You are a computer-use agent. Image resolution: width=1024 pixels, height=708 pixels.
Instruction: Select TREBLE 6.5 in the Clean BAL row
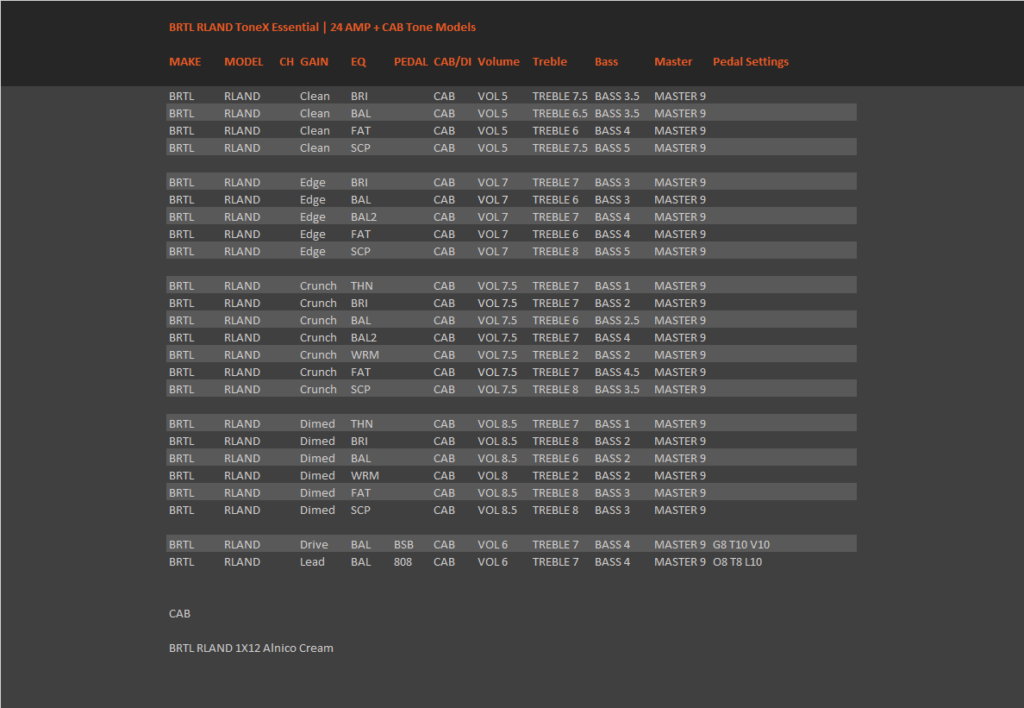click(560, 113)
